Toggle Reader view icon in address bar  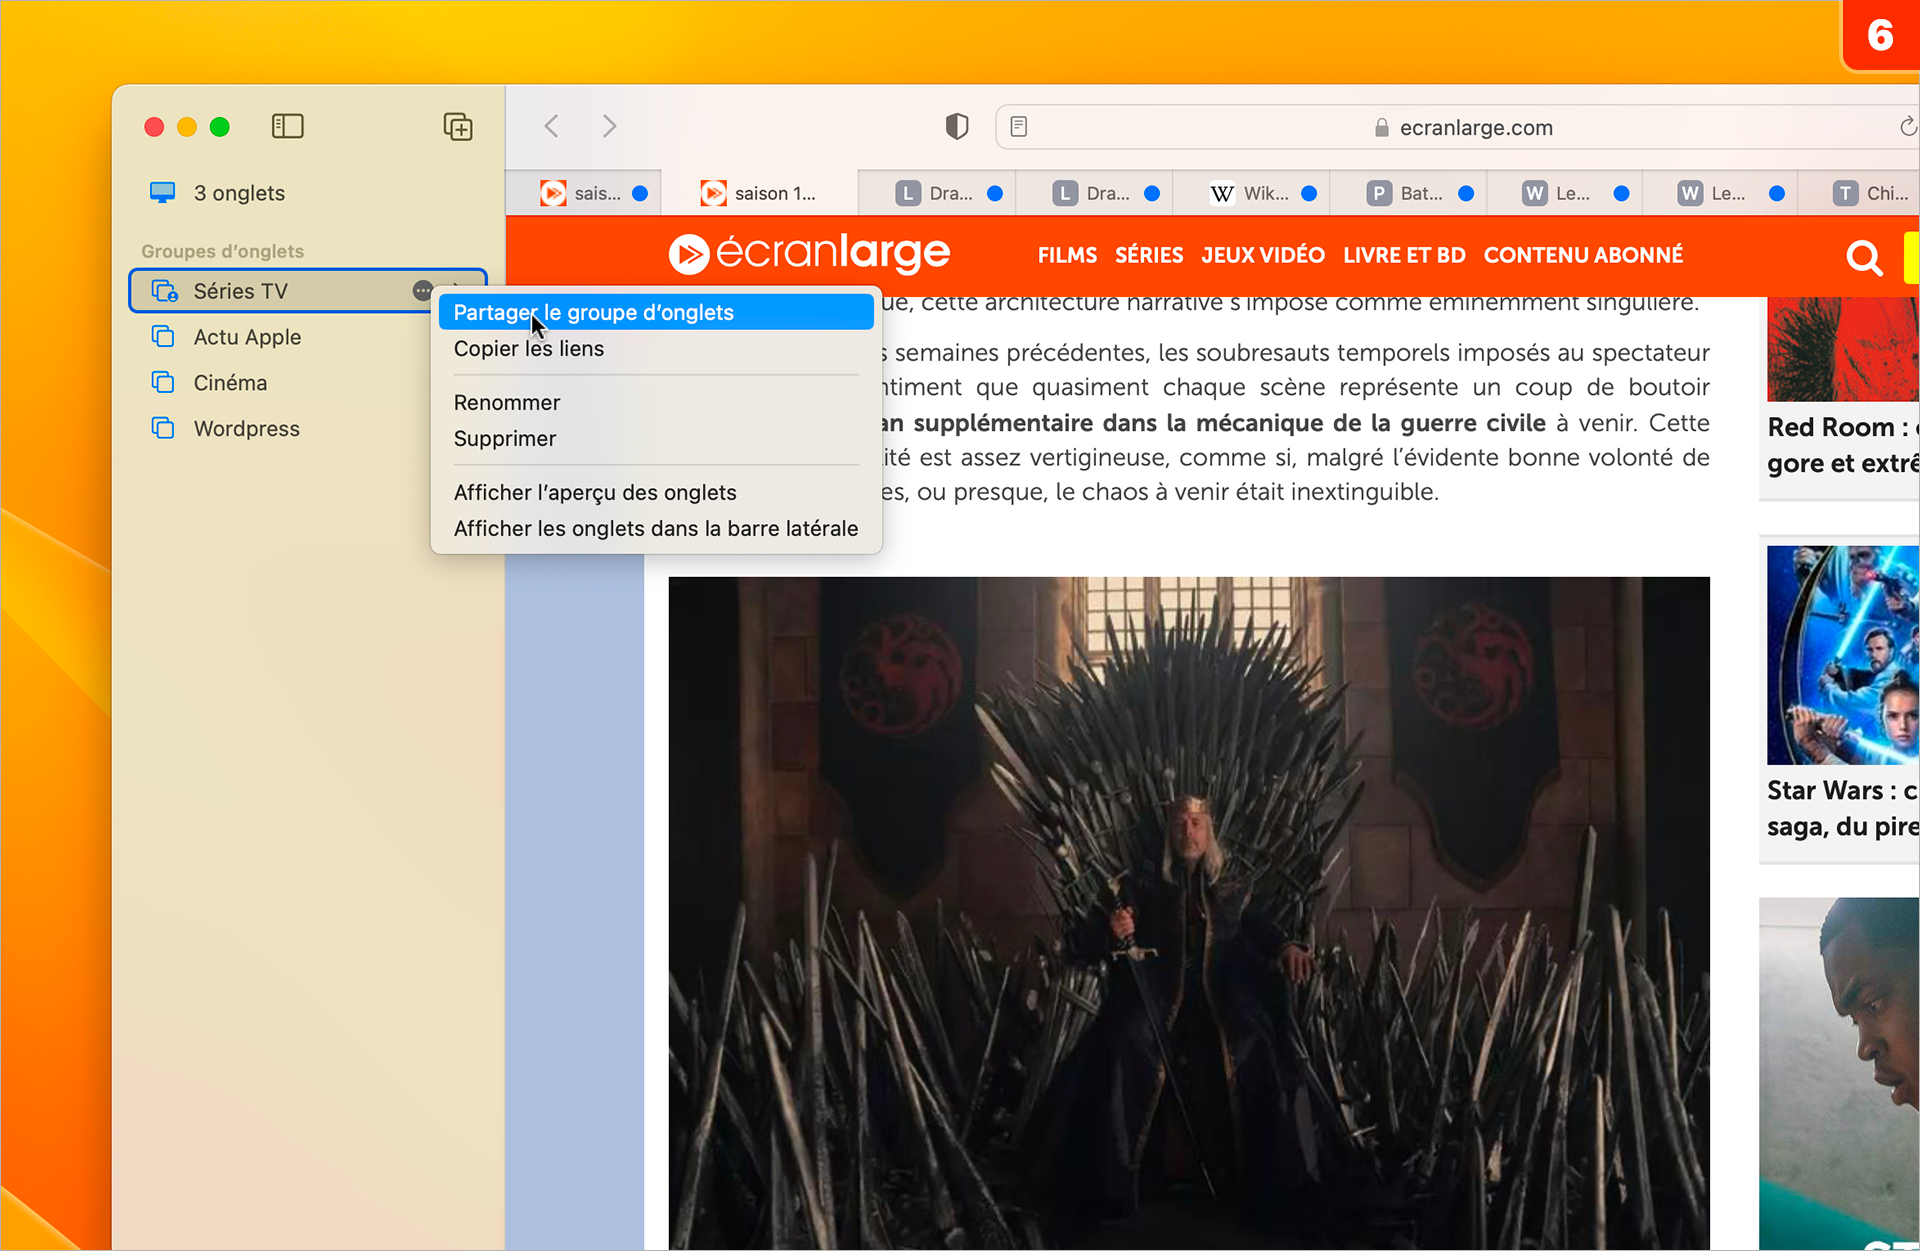1019,127
